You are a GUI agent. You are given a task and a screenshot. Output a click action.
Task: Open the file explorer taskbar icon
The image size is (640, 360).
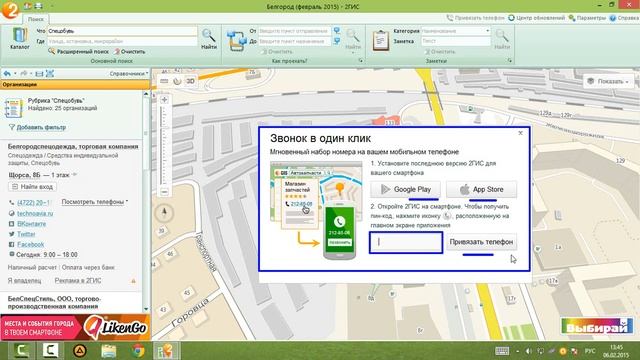click(x=109, y=351)
